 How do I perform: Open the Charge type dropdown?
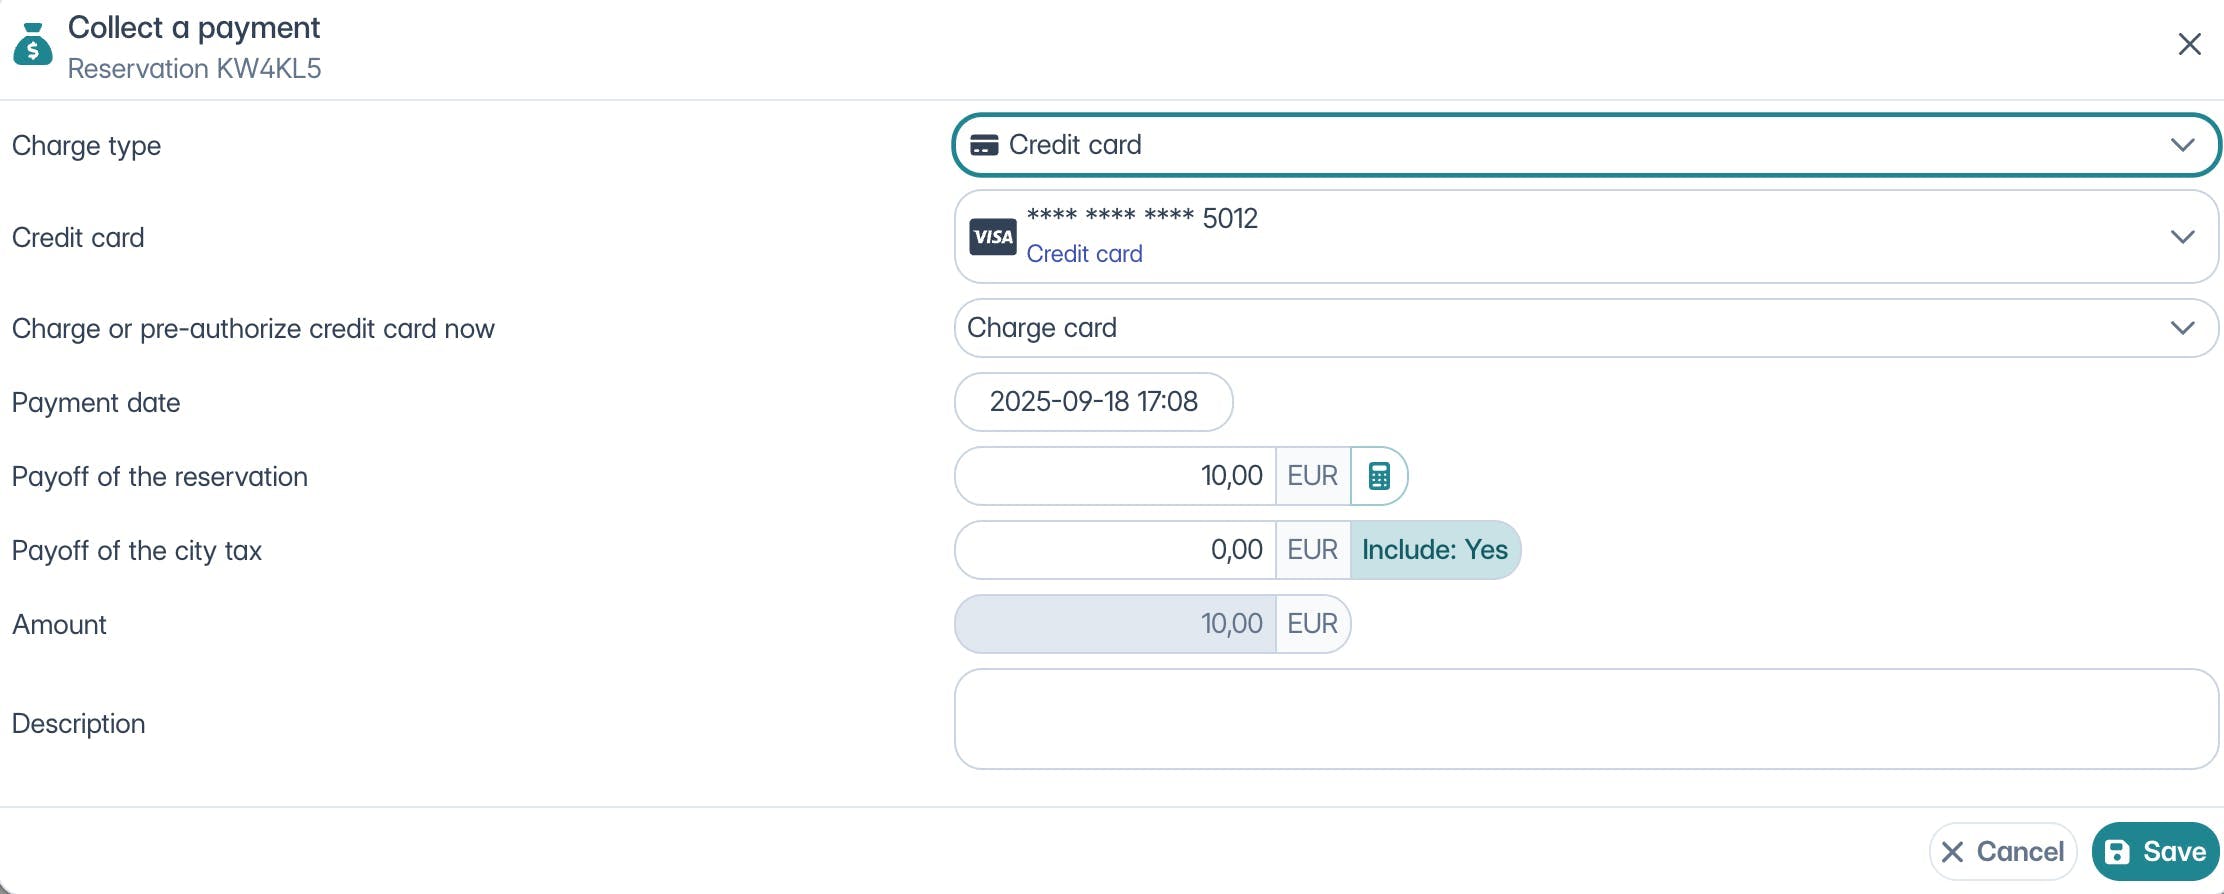click(1585, 145)
